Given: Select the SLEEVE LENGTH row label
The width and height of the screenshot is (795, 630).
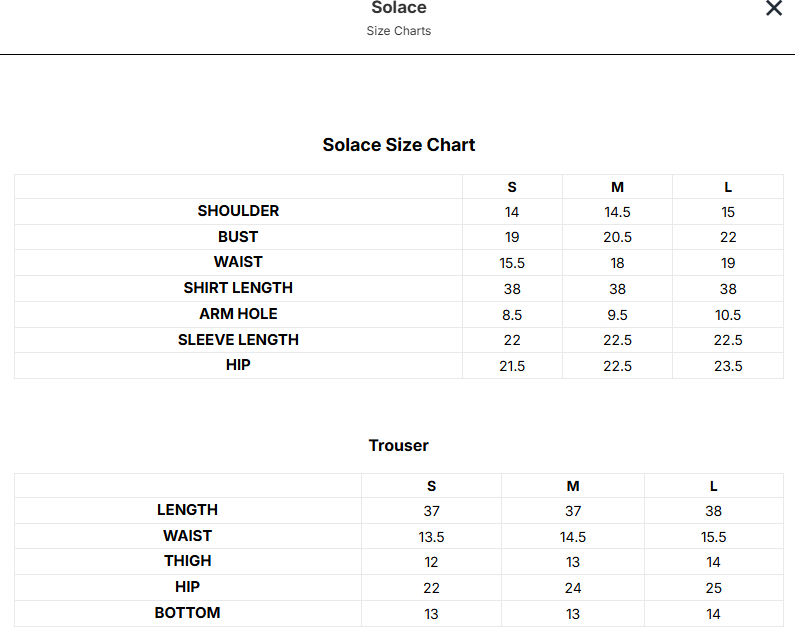Looking at the screenshot, I should (x=238, y=340).
